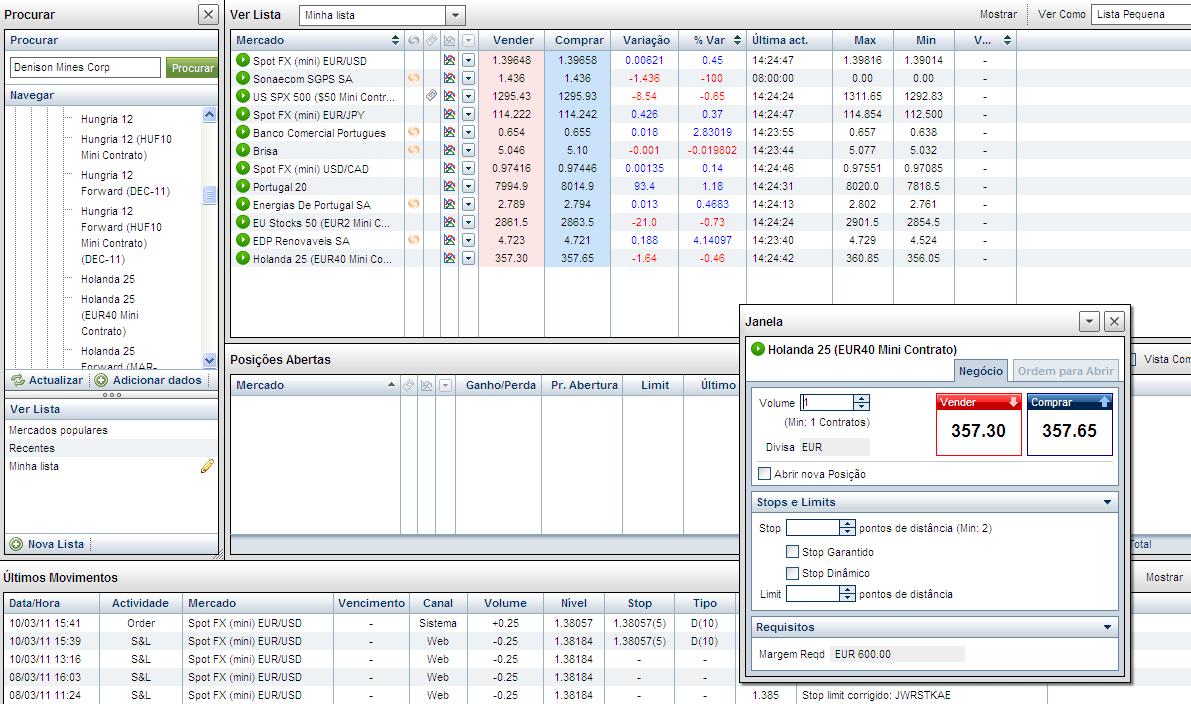Open Ver Como dropdown showing Lista Pequena
1191x704 pixels.
[x=1141, y=14]
